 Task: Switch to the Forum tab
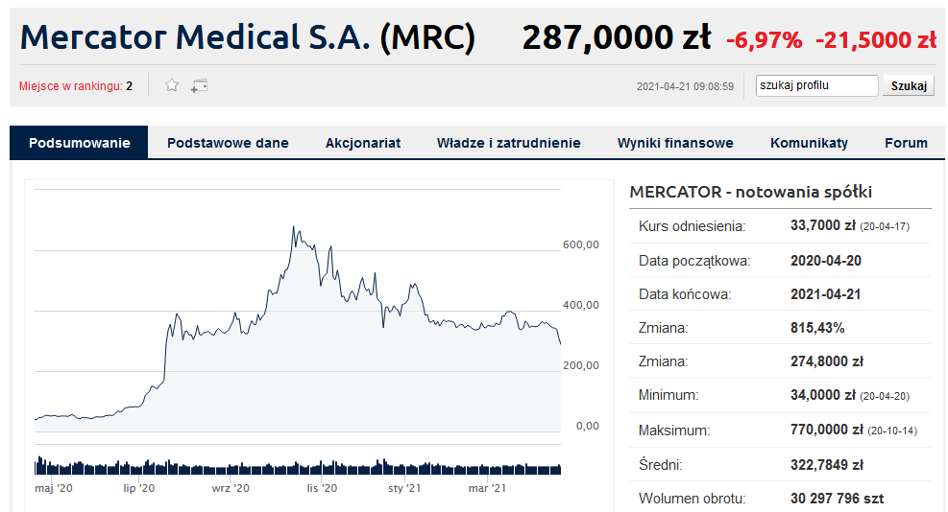(x=906, y=143)
